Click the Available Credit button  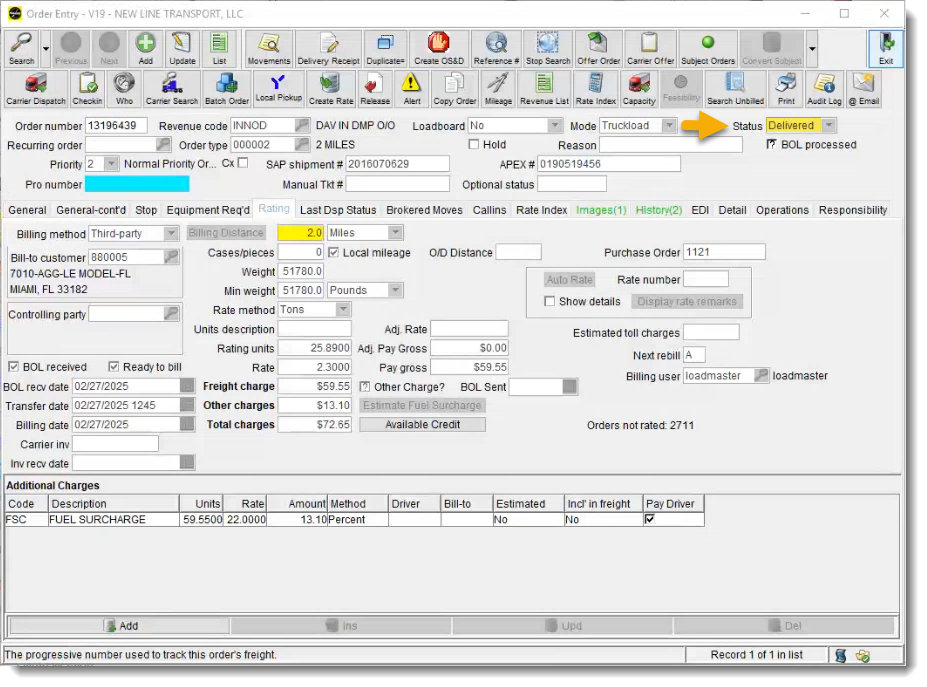click(x=422, y=424)
